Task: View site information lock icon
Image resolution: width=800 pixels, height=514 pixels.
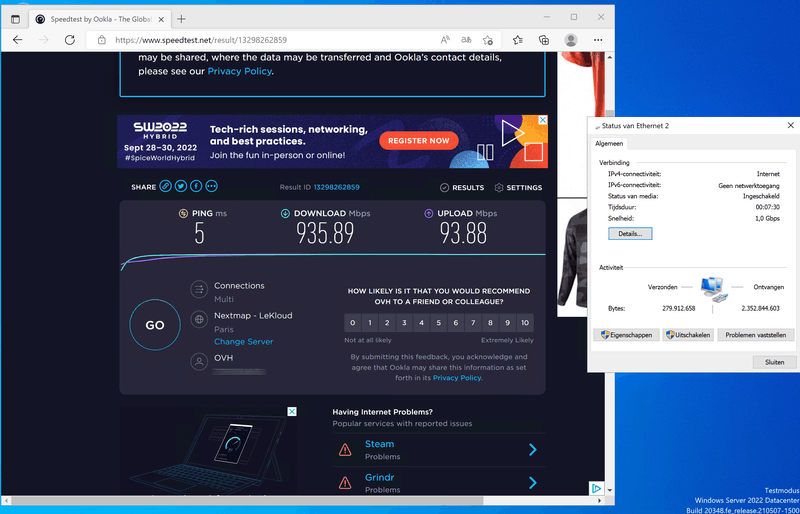Action: point(102,40)
